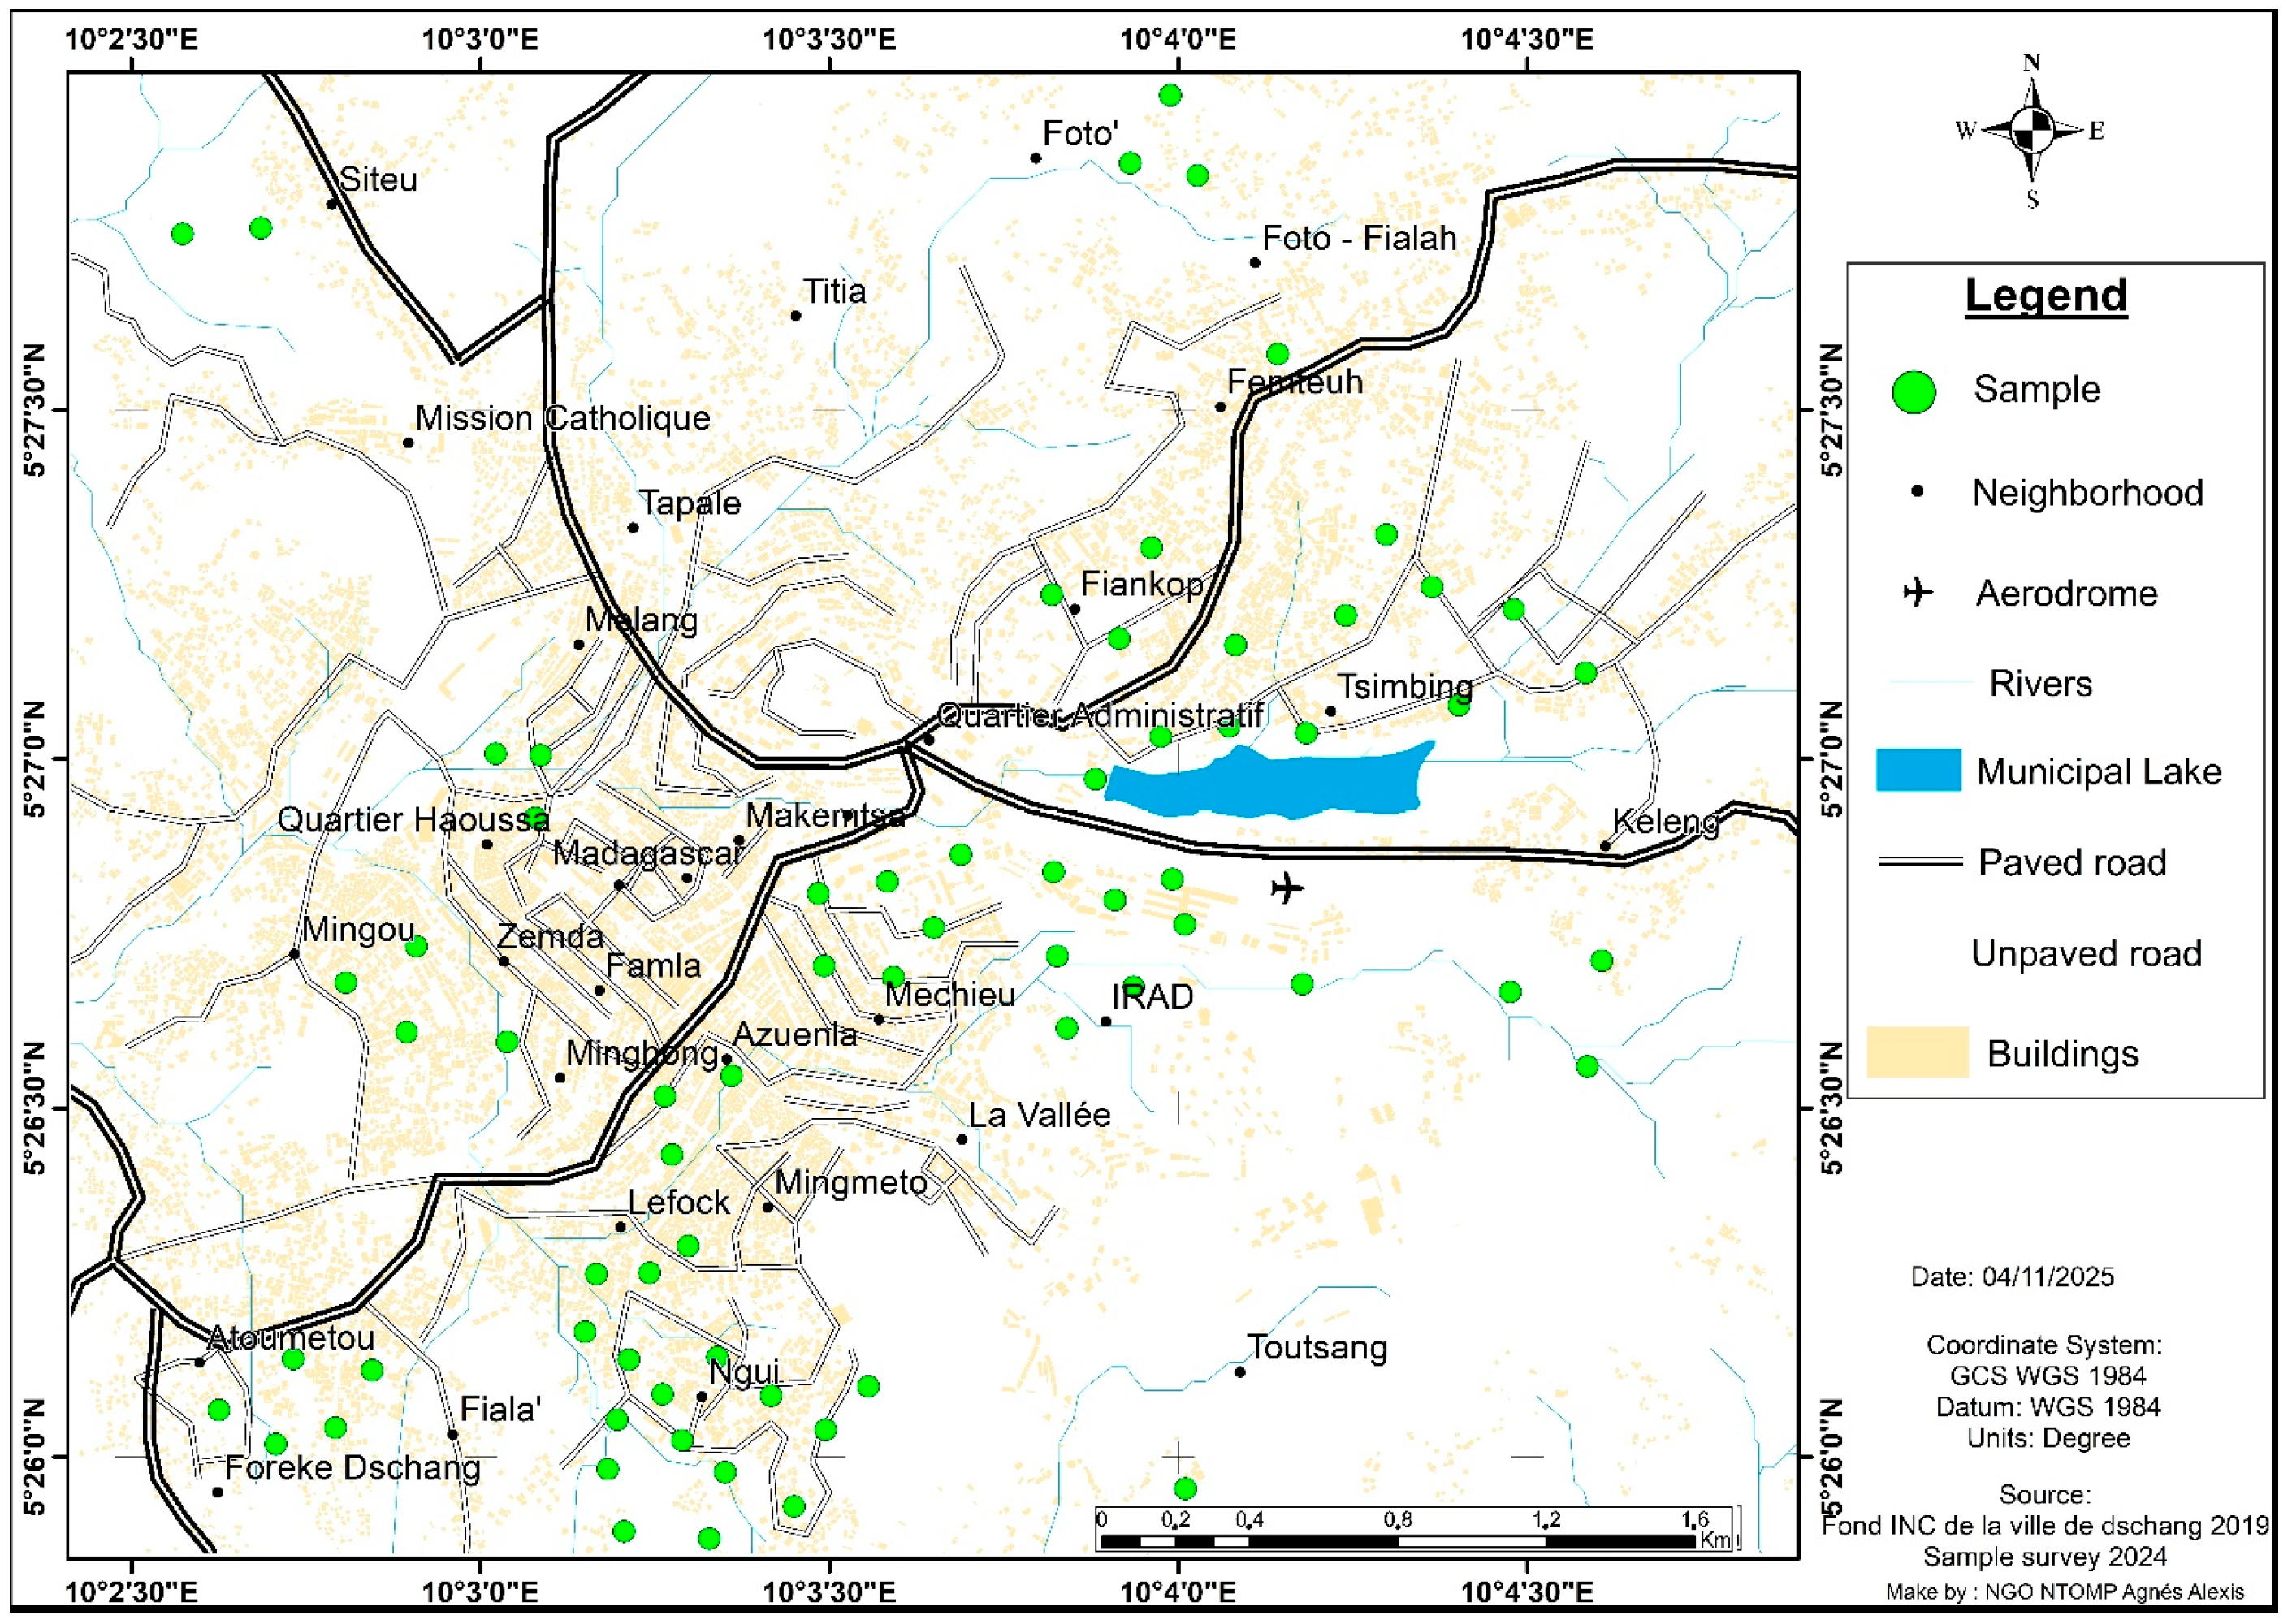
Task: Click the airplane aerodrome symbol on map
Action: (x=1287, y=887)
